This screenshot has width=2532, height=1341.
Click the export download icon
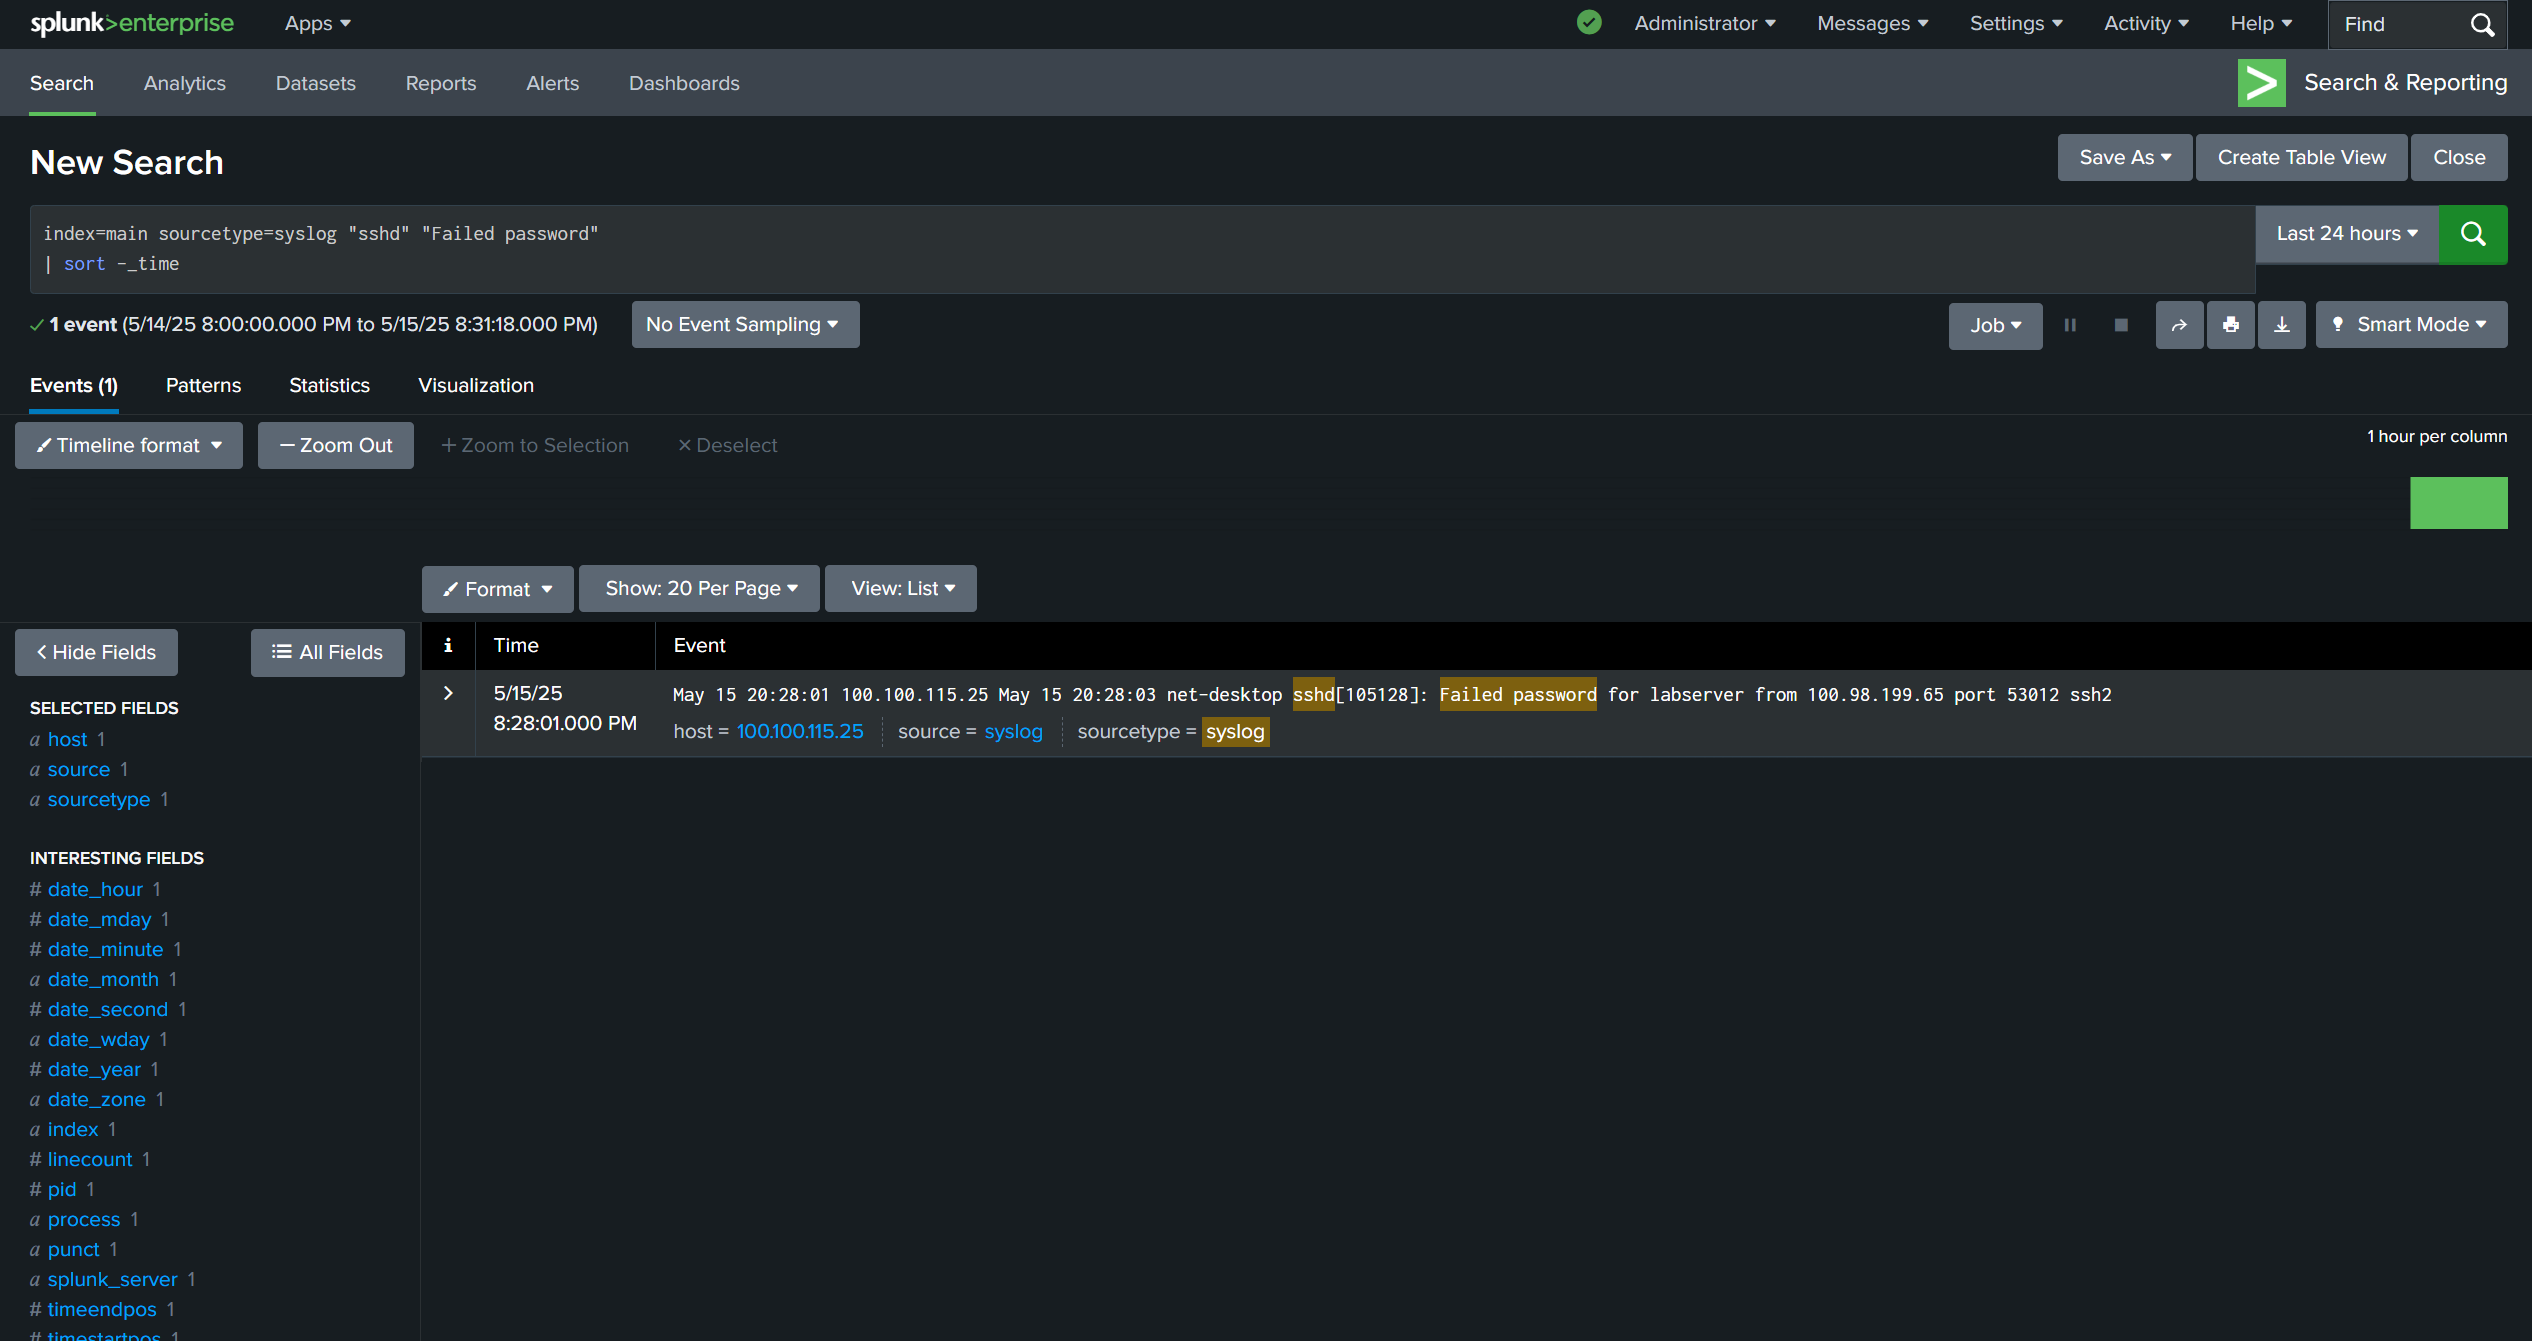point(2281,325)
